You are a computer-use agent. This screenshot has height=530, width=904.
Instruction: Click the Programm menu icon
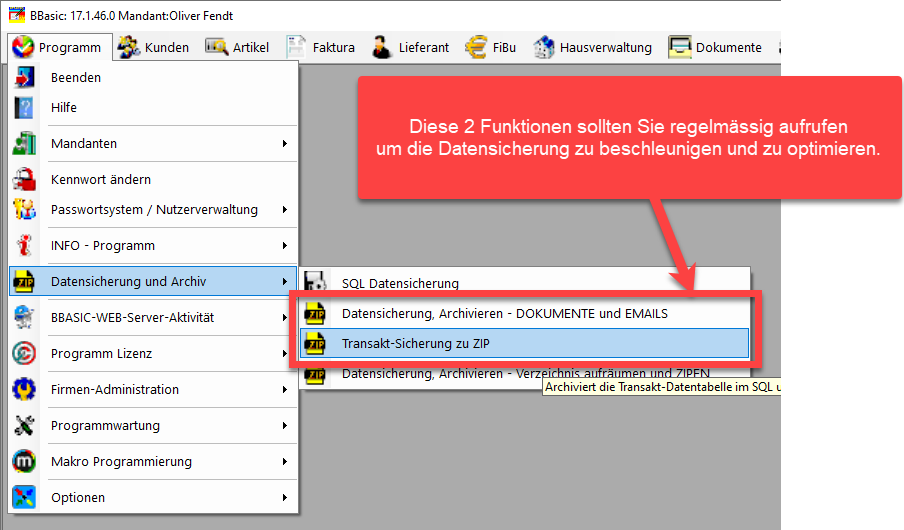pyautogui.click(x=23, y=47)
